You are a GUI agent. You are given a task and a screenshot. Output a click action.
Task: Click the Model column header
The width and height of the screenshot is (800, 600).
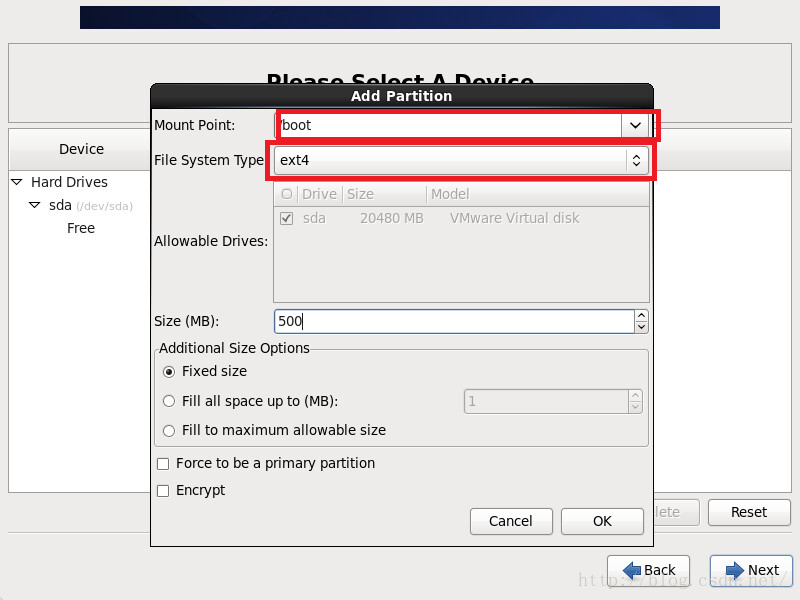(538, 194)
